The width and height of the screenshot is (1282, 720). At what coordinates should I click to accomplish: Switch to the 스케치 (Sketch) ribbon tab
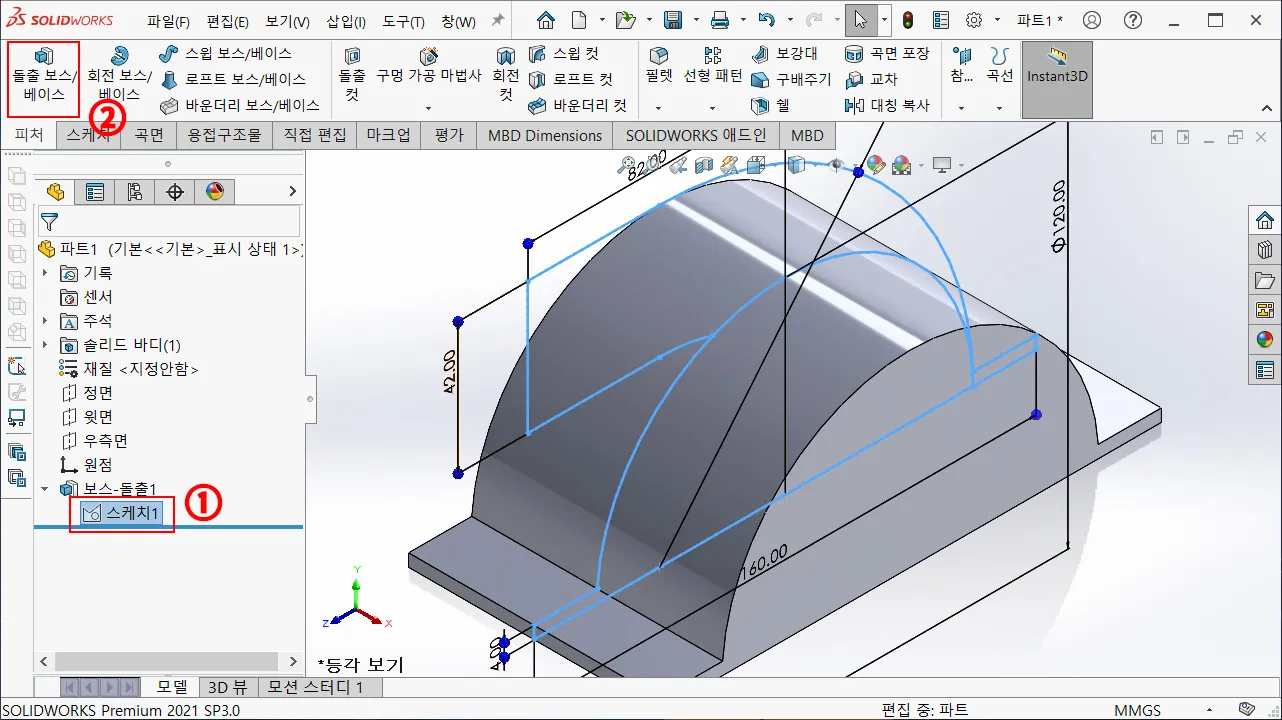[x=87, y=135]
